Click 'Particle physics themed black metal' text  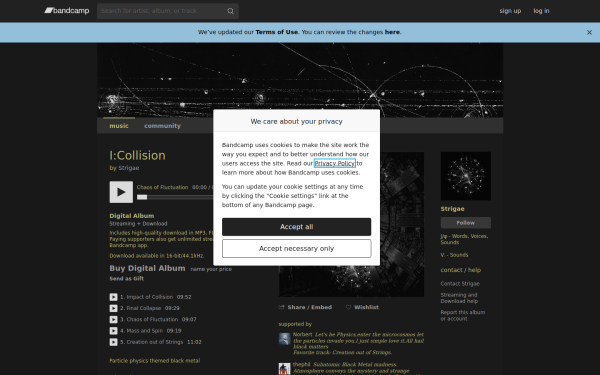coord(155,361)
